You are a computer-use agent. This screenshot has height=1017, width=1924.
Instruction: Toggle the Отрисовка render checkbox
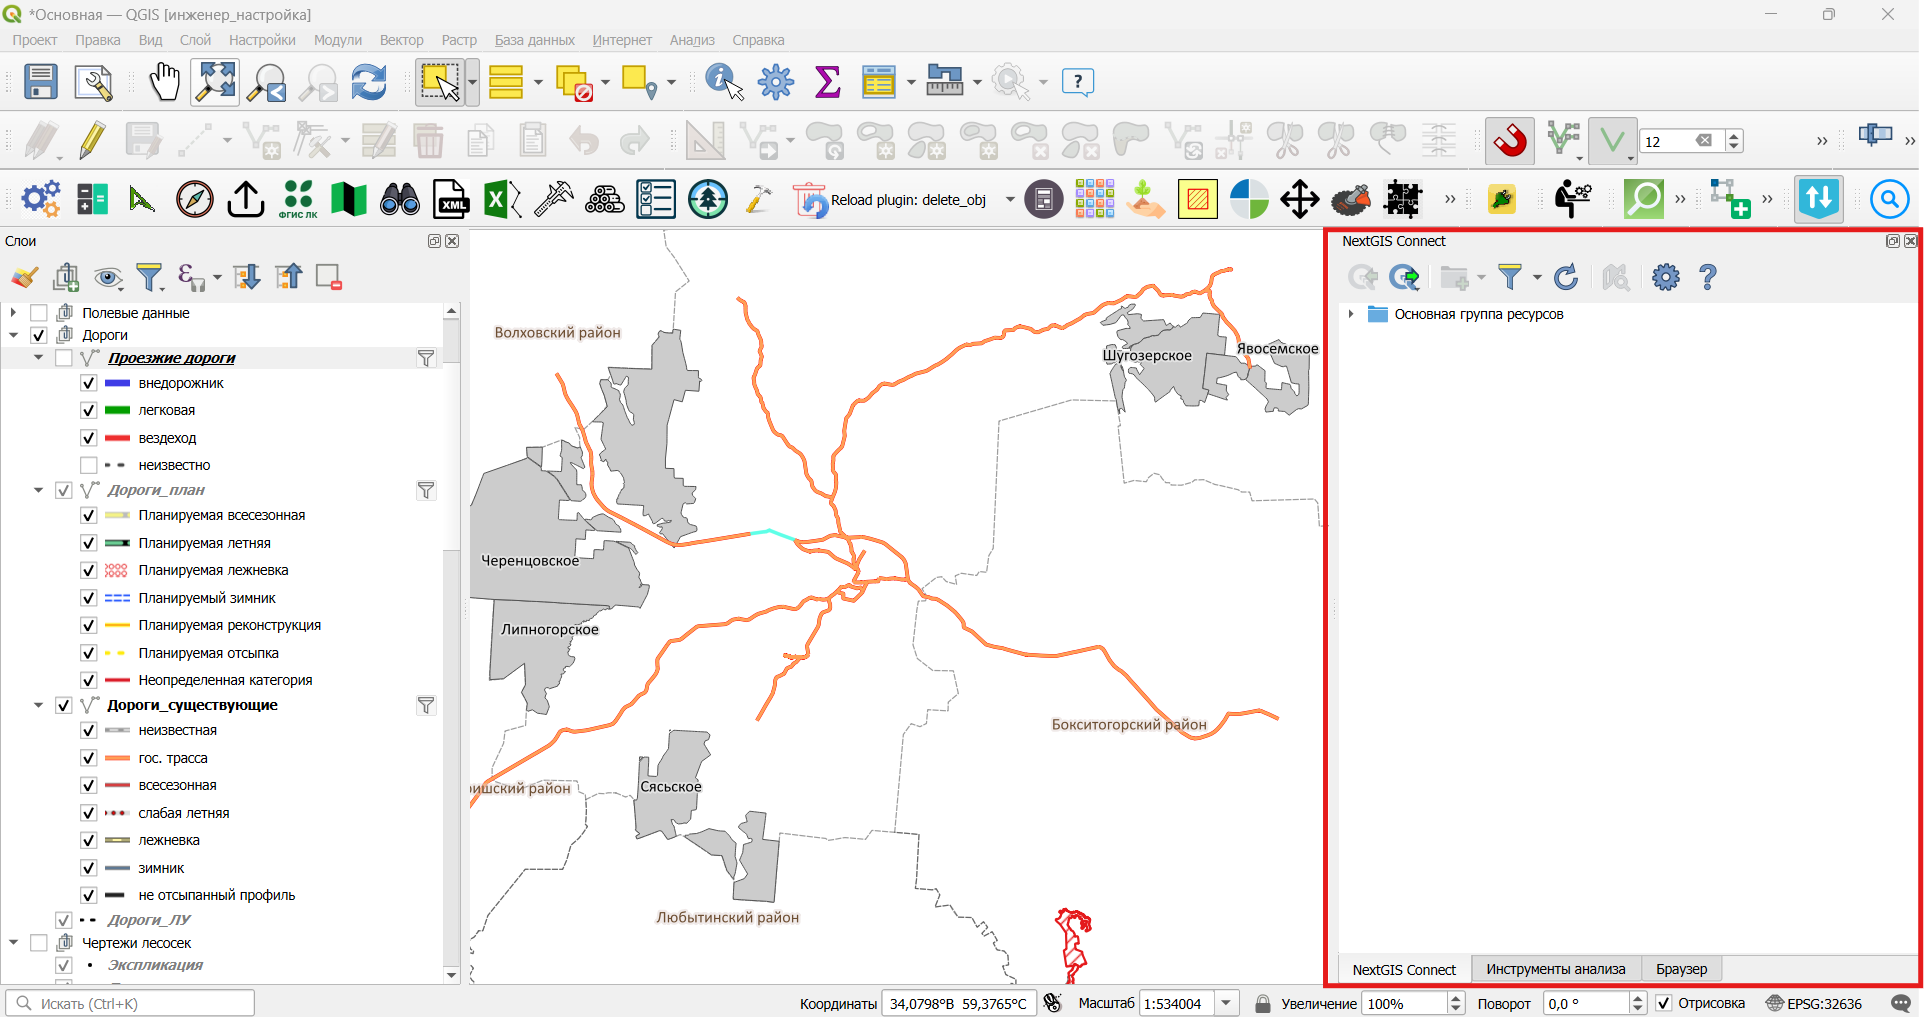click(1664, 1003)
